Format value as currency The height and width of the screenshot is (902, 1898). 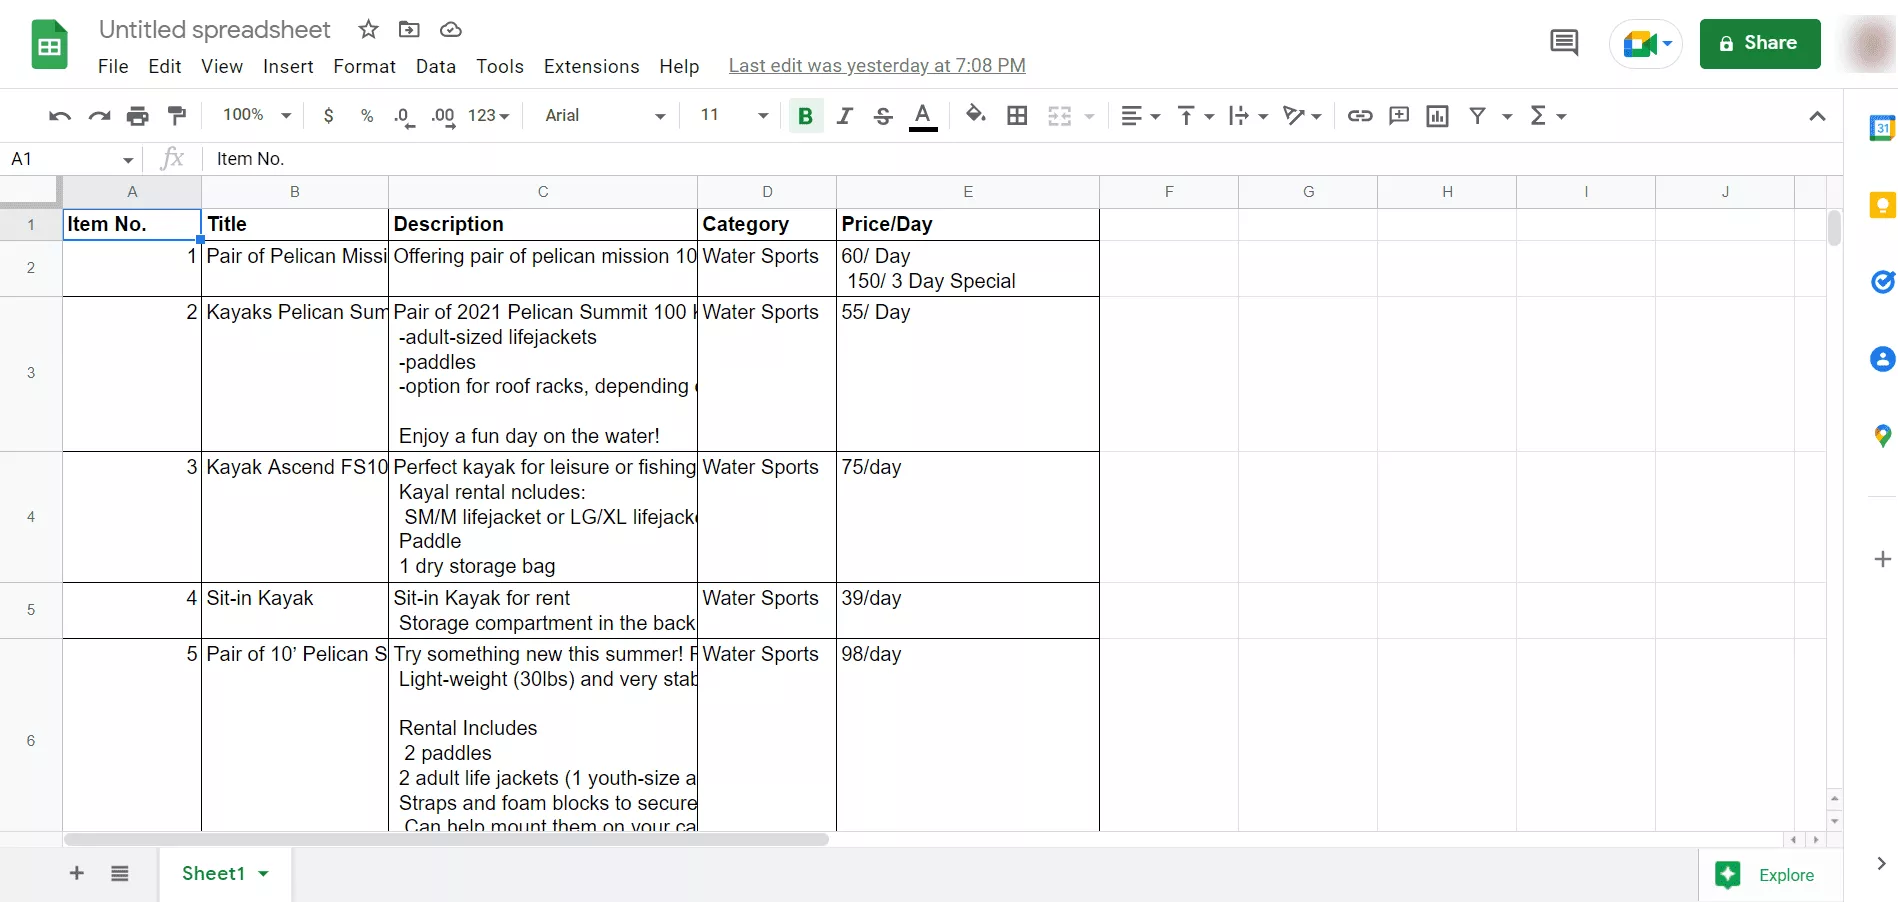coord(328,115)
